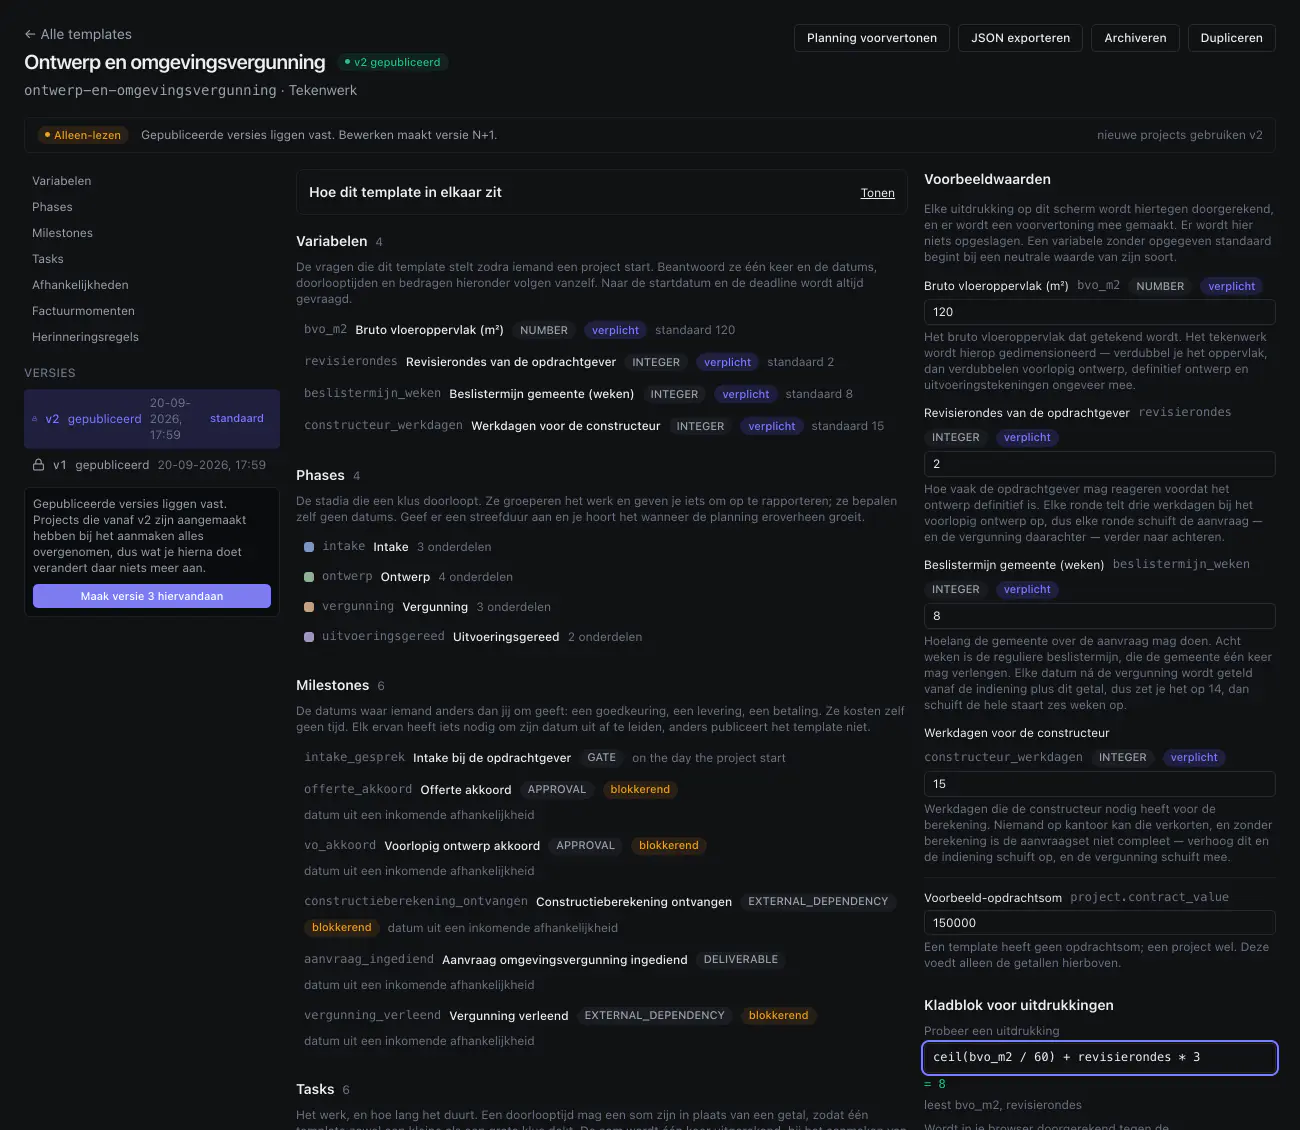Click the revisierondes variable row label
The width and height of the screenshot is (1300, 1130).
[510, 362]
